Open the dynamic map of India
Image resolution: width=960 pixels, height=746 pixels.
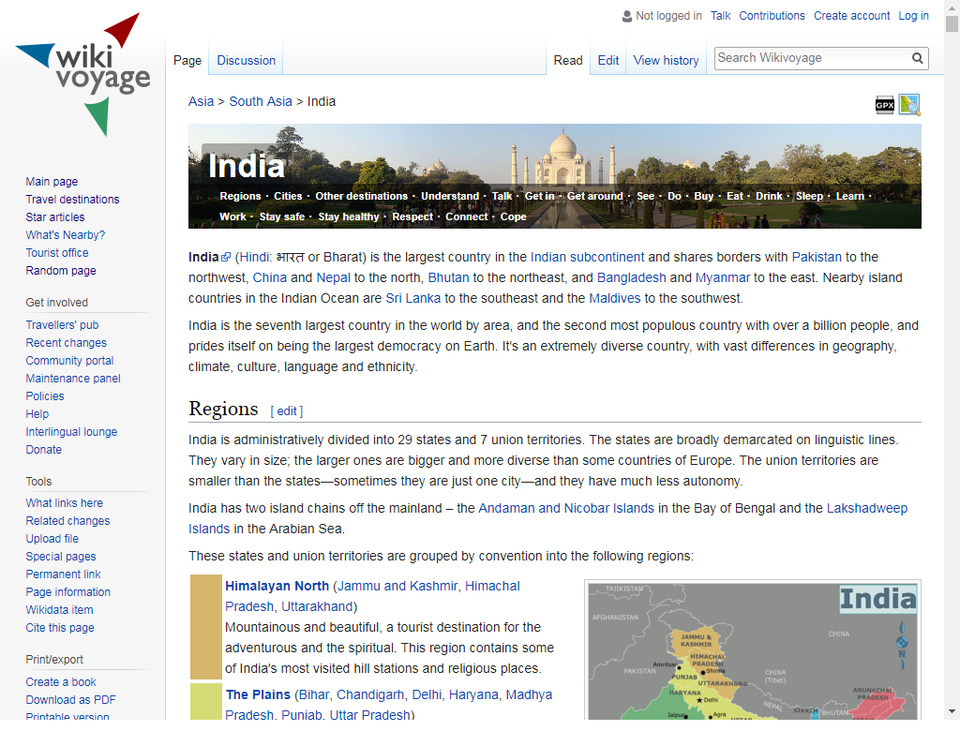point(909,104)
